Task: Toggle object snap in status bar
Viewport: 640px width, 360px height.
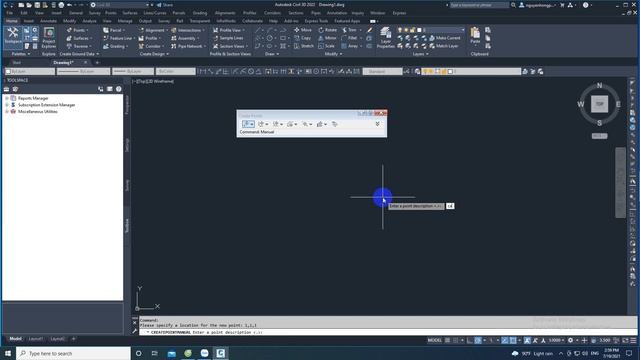Action: (x=513, y=340)
